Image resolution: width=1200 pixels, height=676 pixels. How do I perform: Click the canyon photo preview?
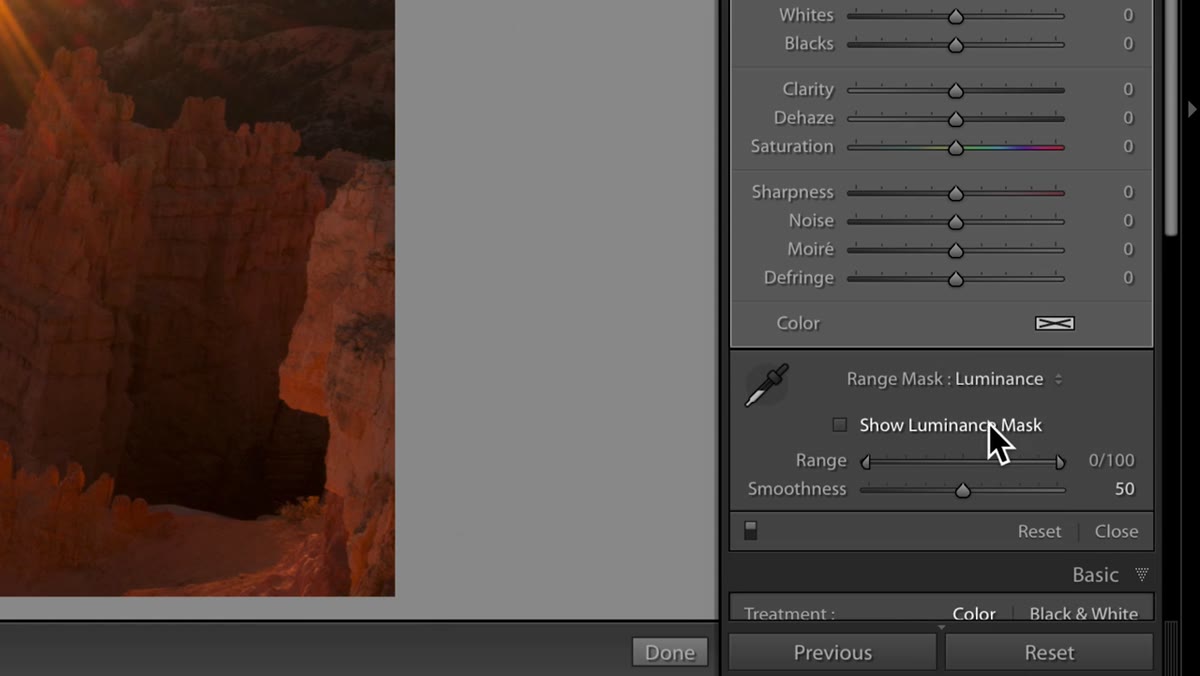pos(197,298)
